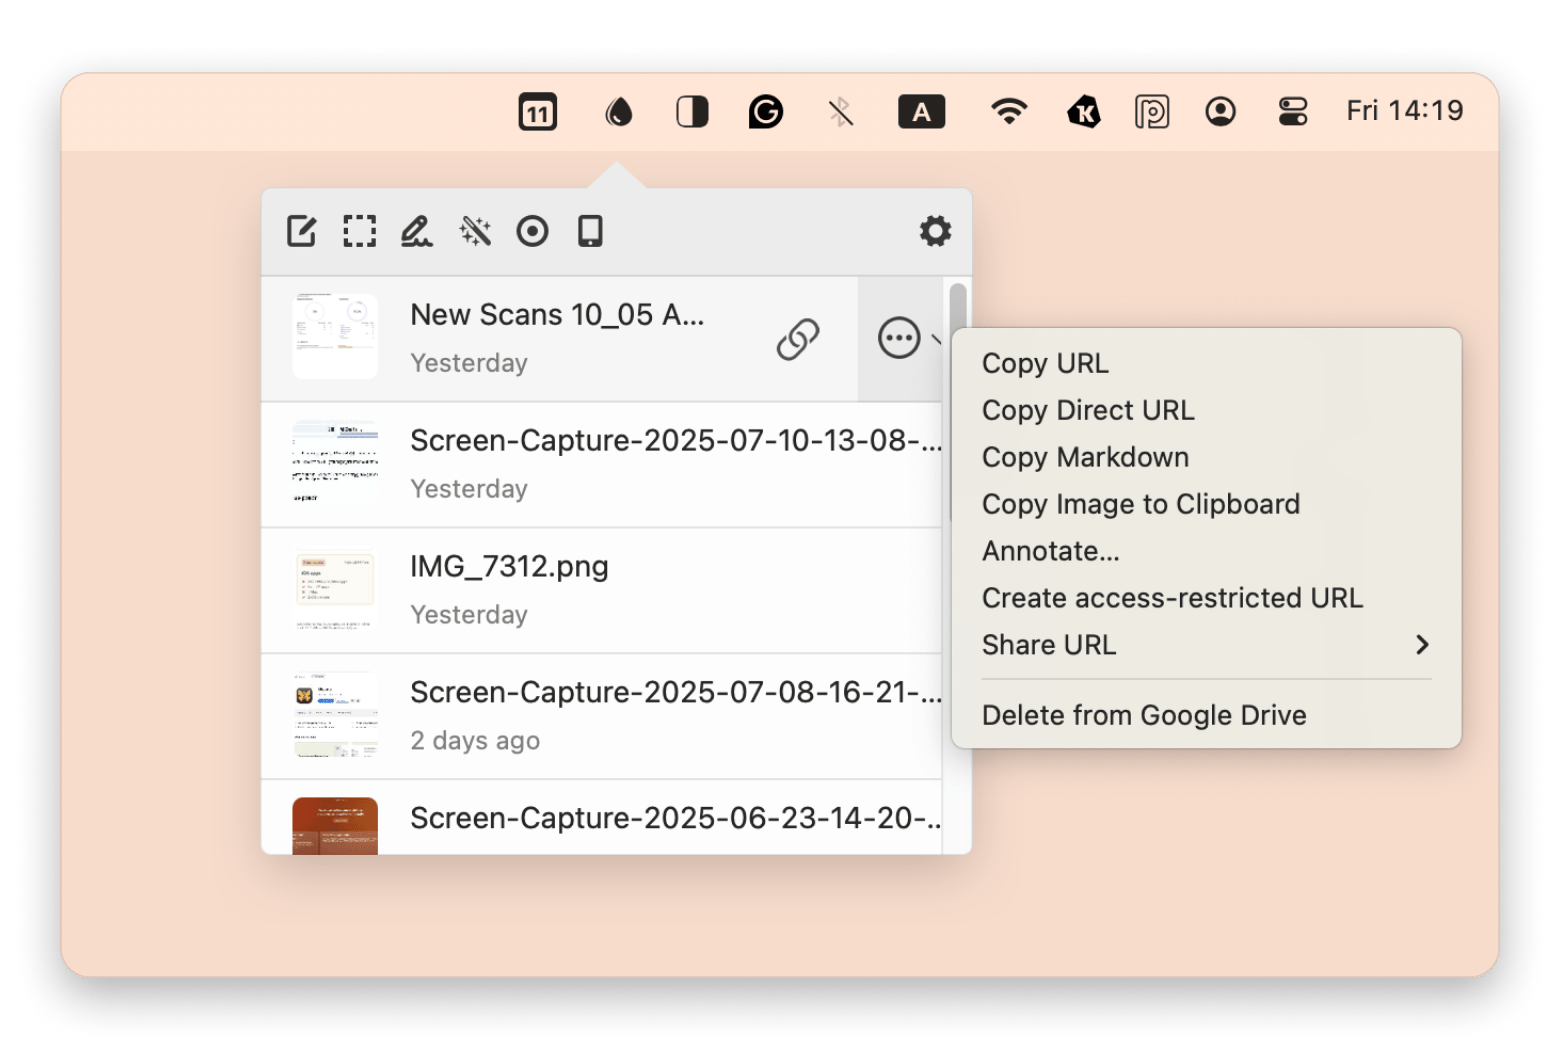
Task: Copy link for New Scans item
Action: [797, 339]
